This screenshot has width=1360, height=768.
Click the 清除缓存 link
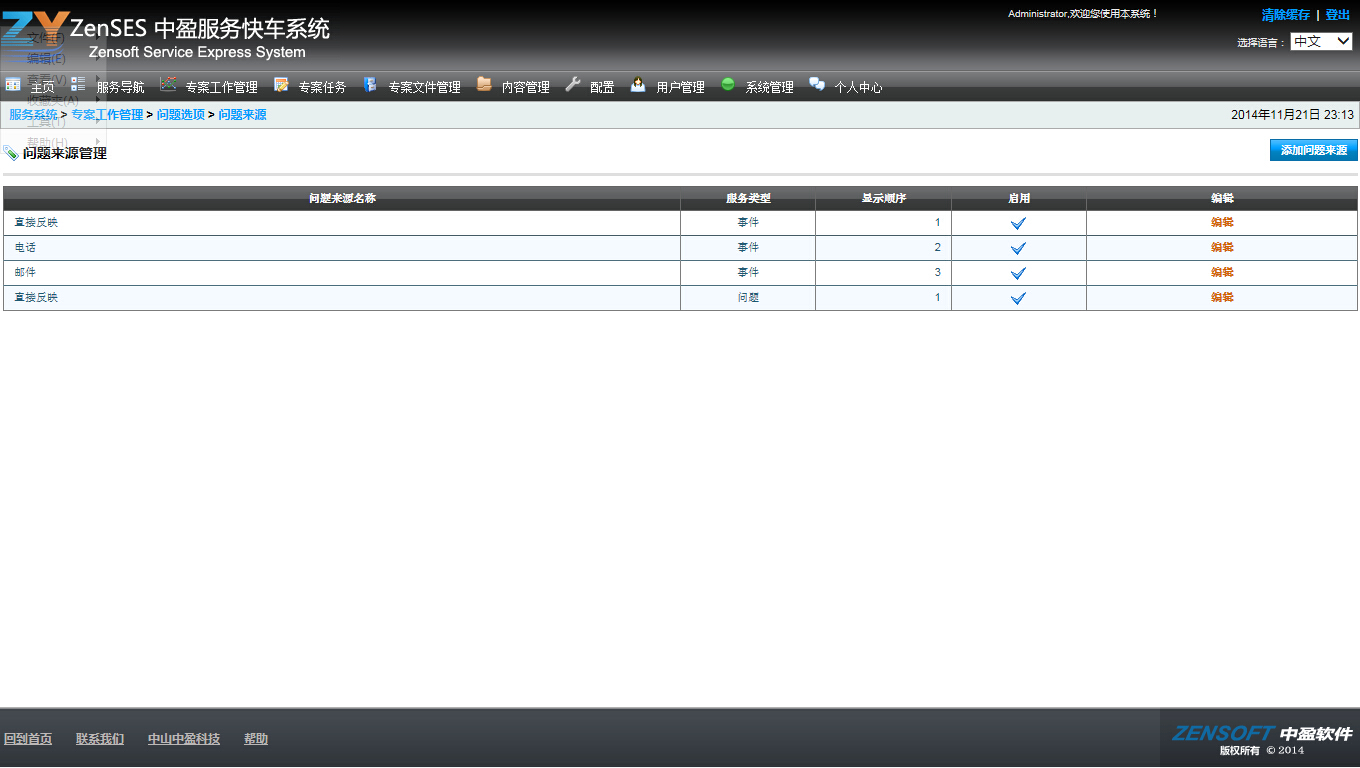[x=1285, y=15]
